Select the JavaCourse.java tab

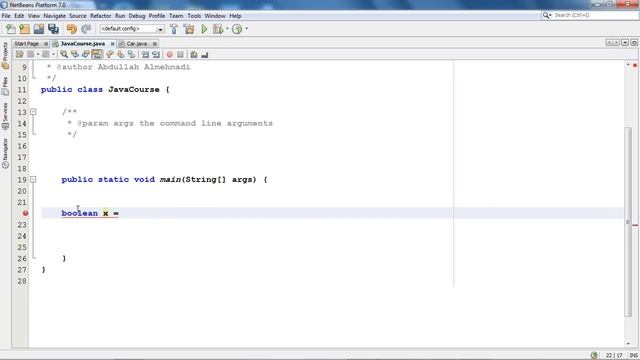click(83, 44)
